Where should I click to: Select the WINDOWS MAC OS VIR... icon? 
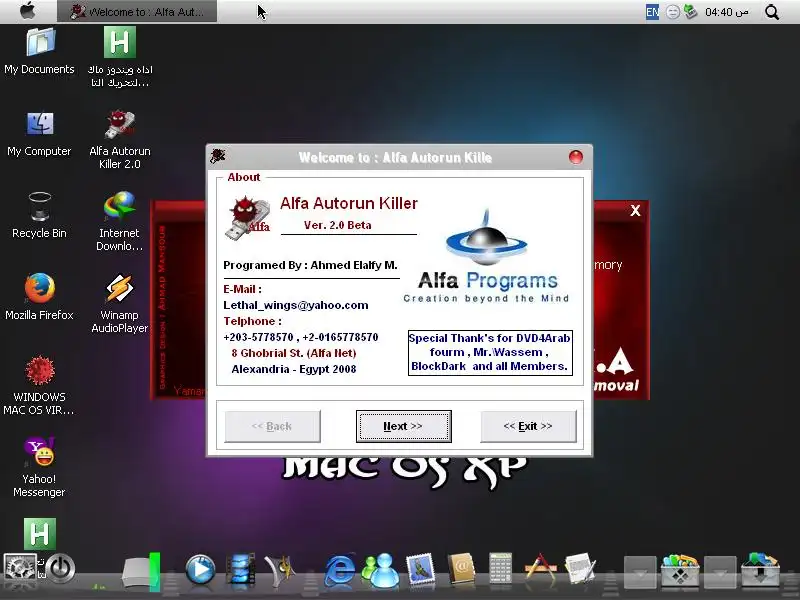40,386
